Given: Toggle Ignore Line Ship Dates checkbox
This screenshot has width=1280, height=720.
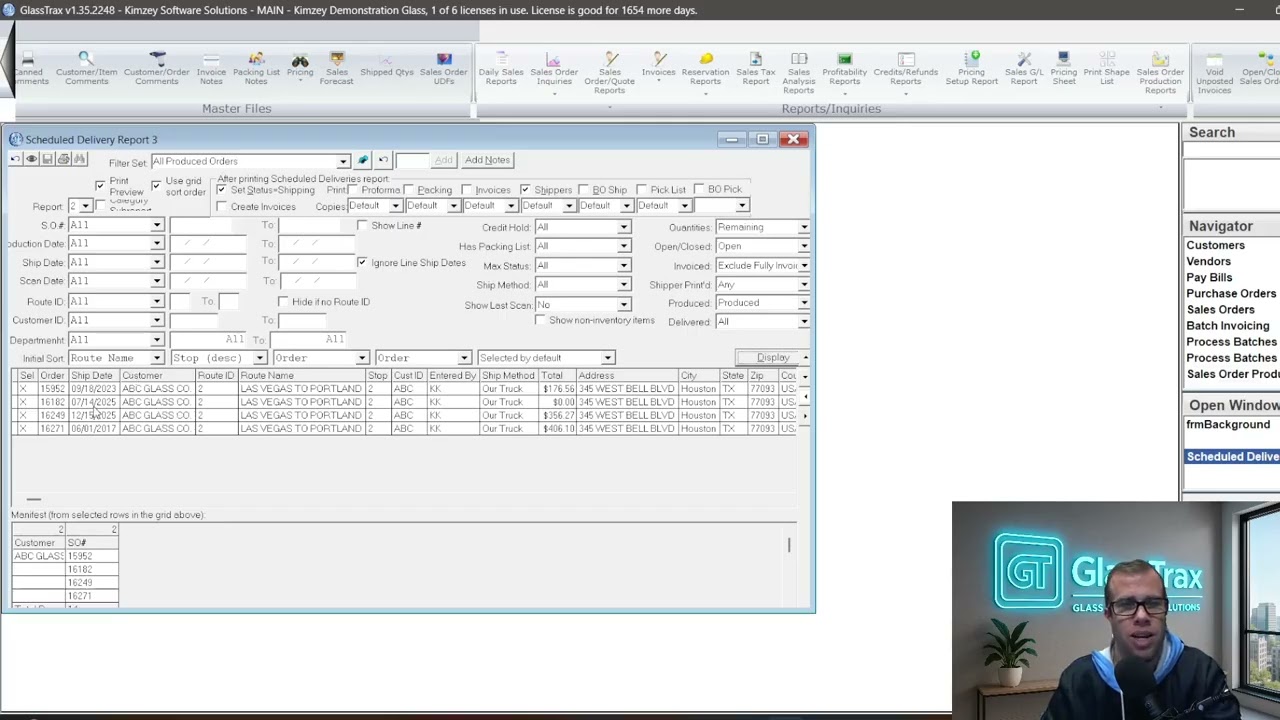Looking at the screenshot, I should pyautogui.click(x=362, y=262).
